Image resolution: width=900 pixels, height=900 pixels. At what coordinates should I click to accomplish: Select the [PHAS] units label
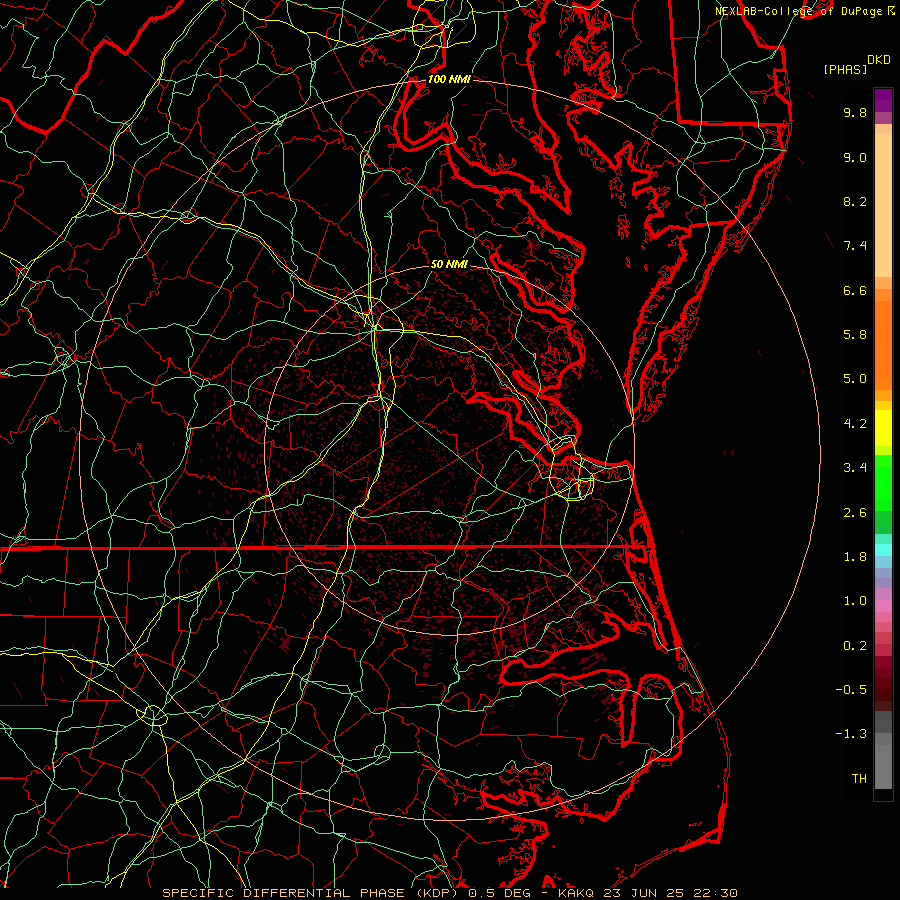coord(845,69)
